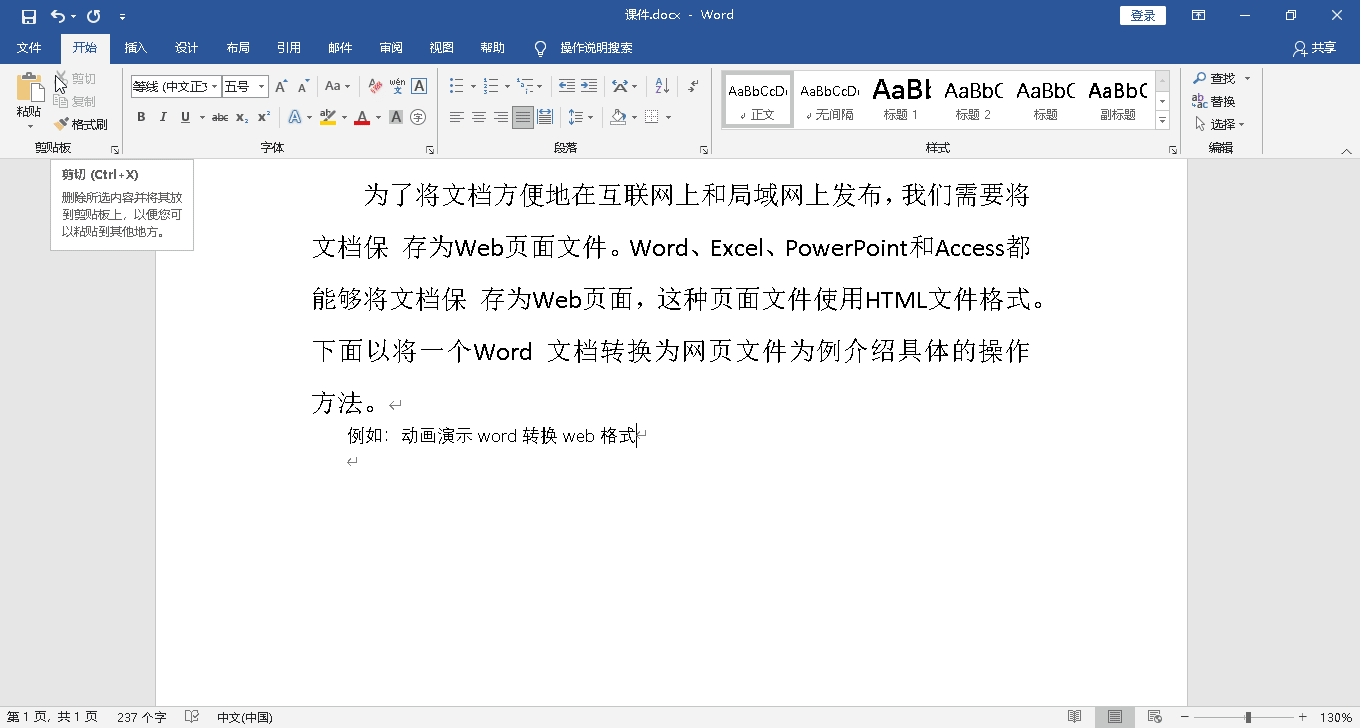1360x728 pixels.
Task: Increase the font size
Action: coord(281,87)
